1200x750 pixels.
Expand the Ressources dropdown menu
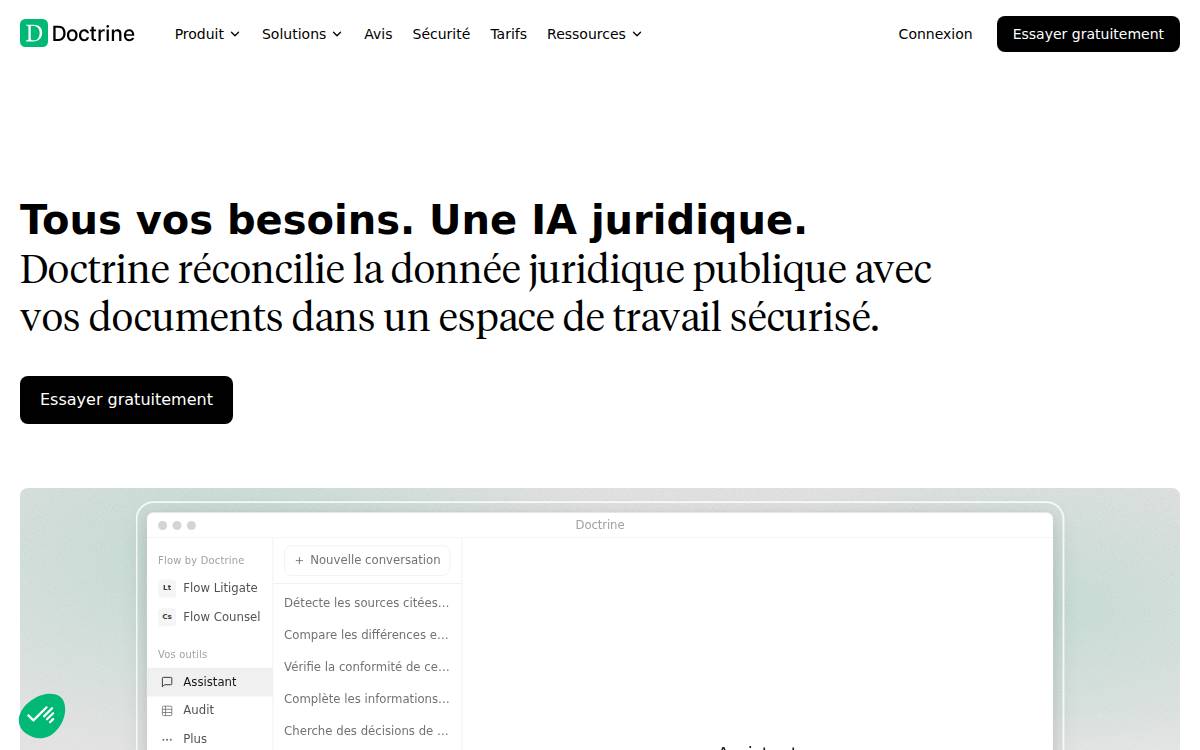[594, 34]
